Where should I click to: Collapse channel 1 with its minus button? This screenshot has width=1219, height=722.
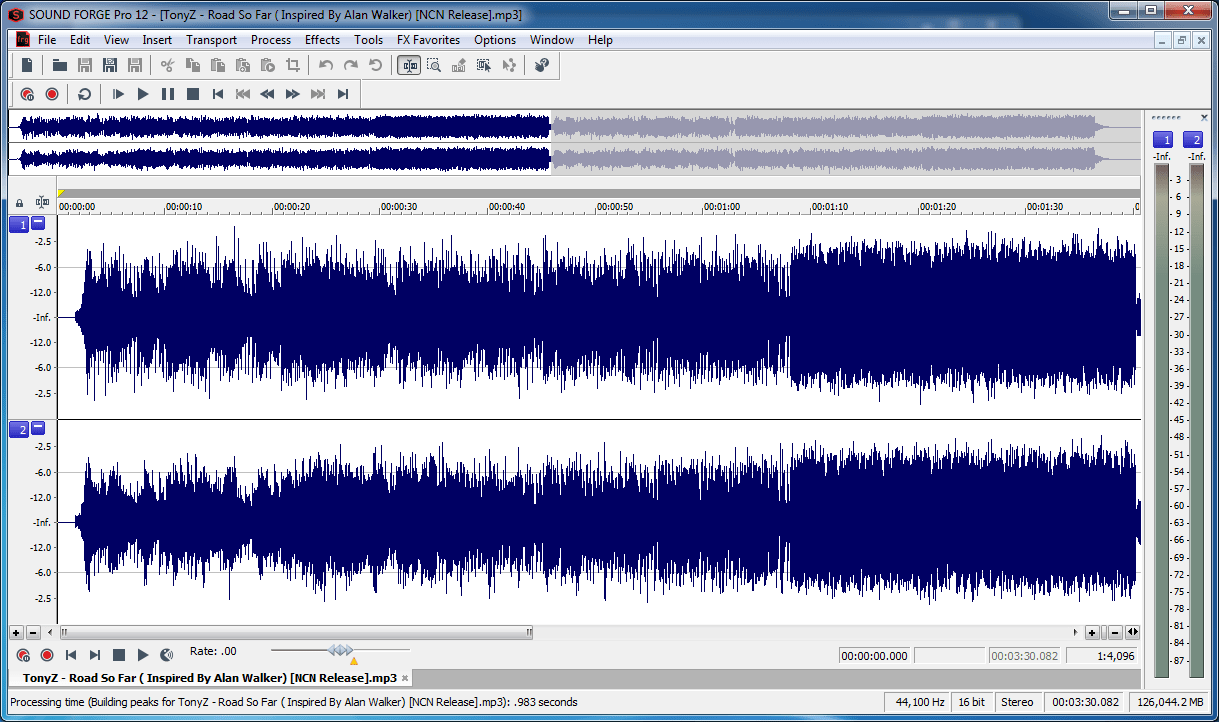point(38,223)
